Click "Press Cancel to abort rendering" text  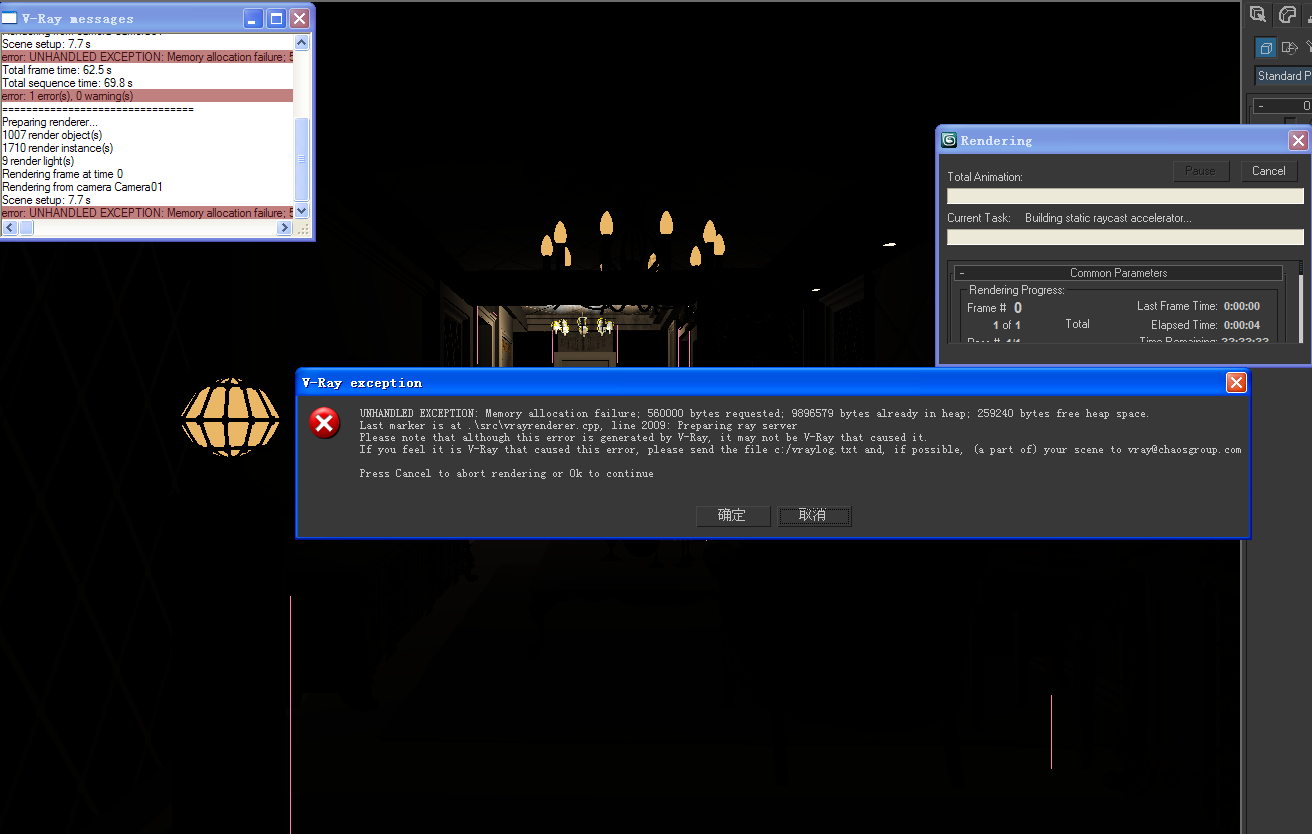[x=506, y=474]
